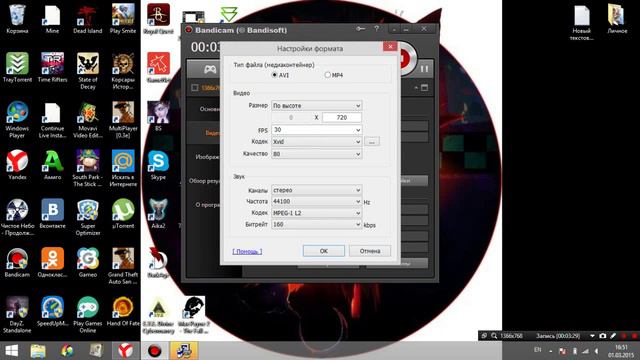Open Амиго browser desktop icon
Viewport: 640px width, 360px height.
52,164
